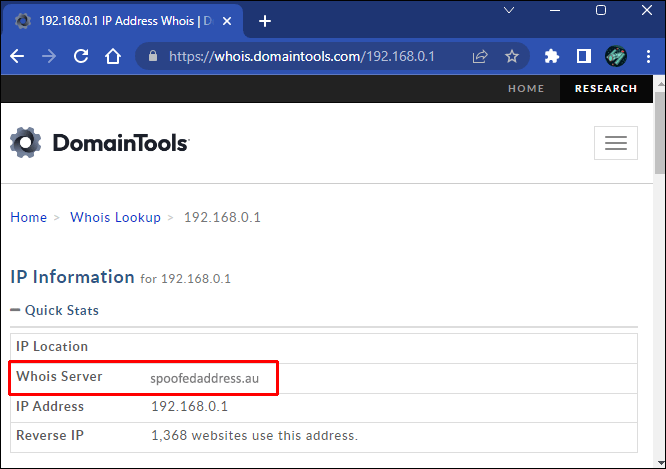This screenshot has height=469, width=666.
Task: Open a new browser tab
Action: click(x=265, y=21)
